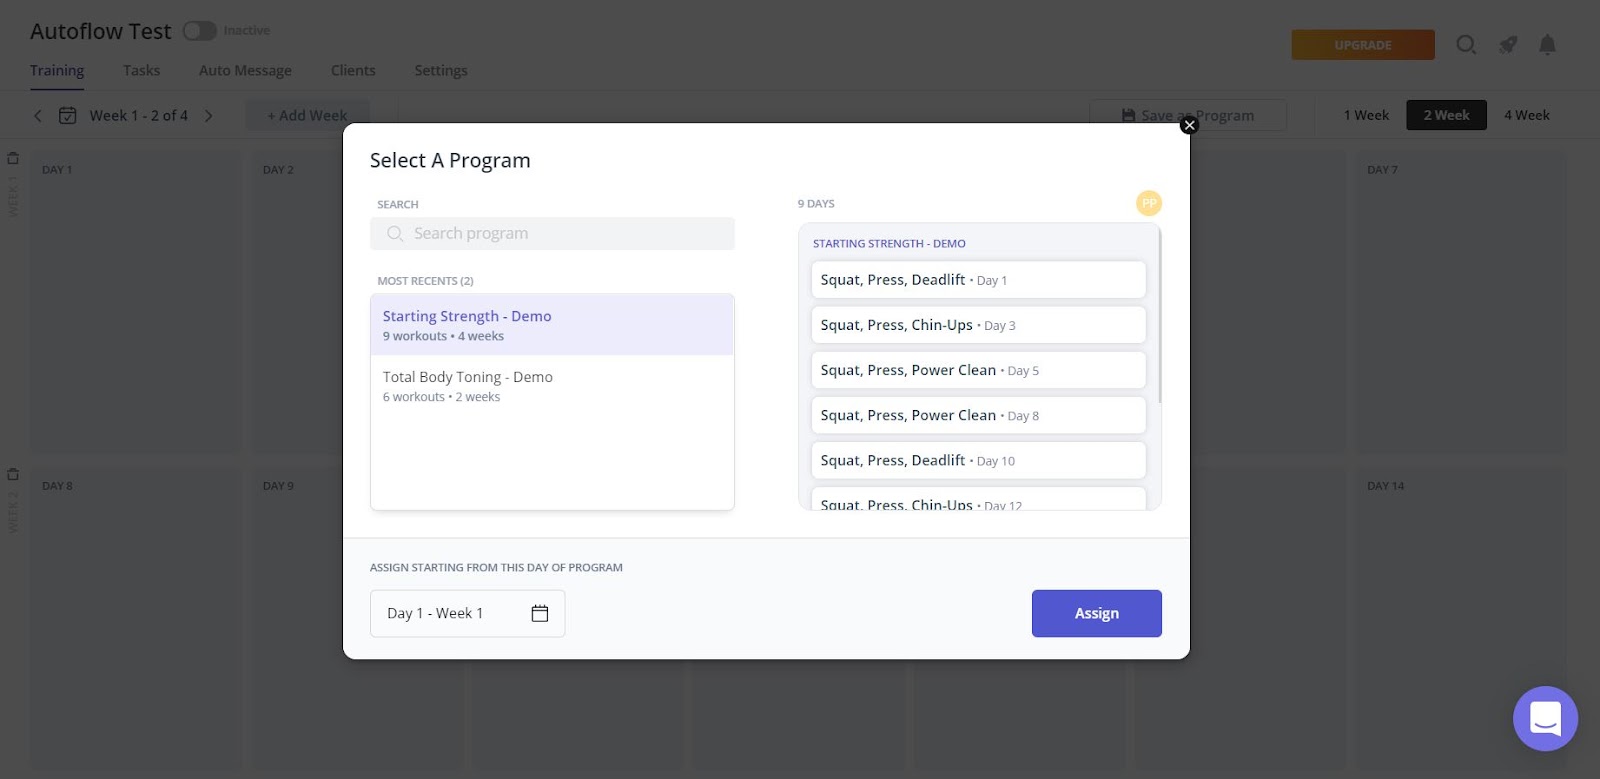Click the Week 1 clipboard icon
Screen dimensions: 1600x779
point(13,158)
